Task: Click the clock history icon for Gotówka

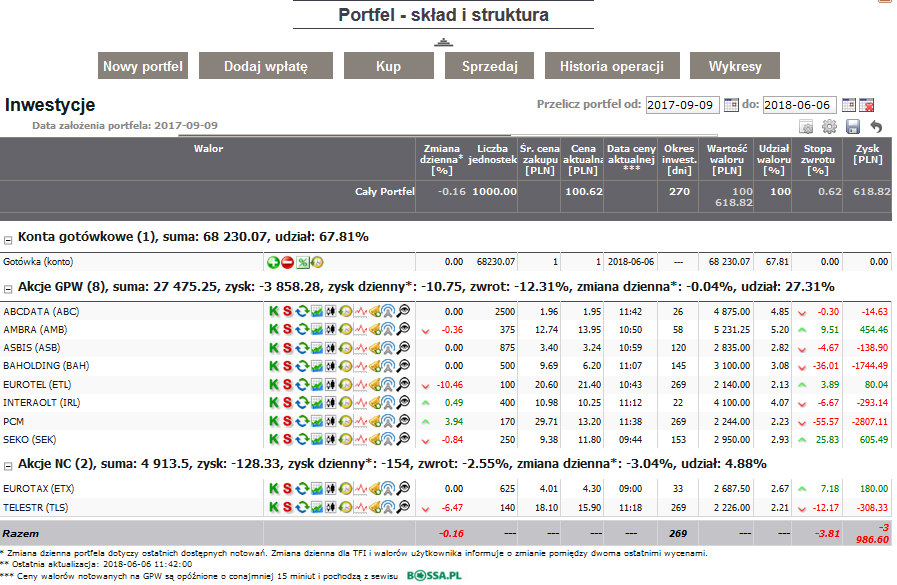Action: [317, 262]
